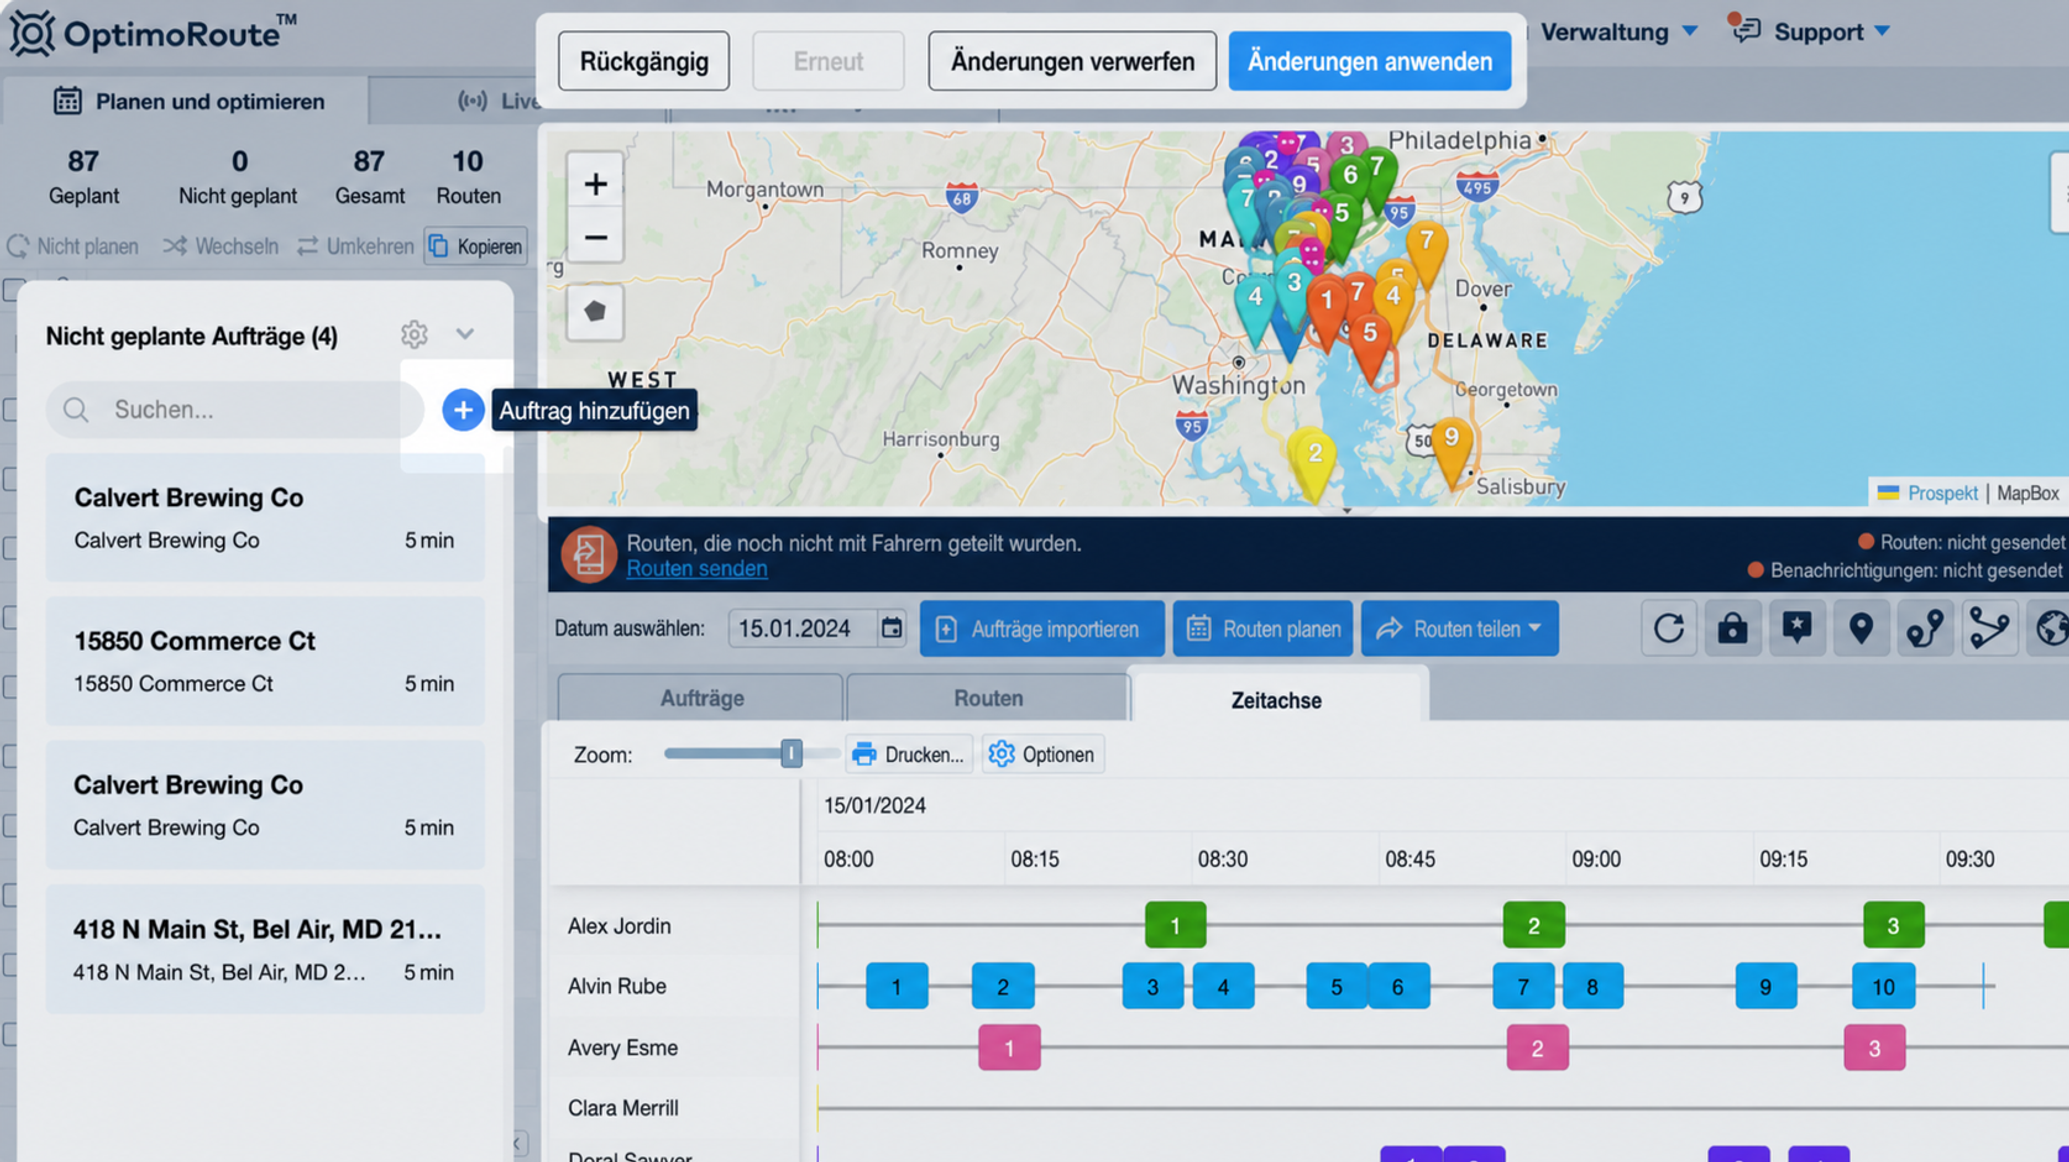Click Avery Esme's pink stop 2
The image size is (2069, 1162).
click(x=1537, y=1048)
